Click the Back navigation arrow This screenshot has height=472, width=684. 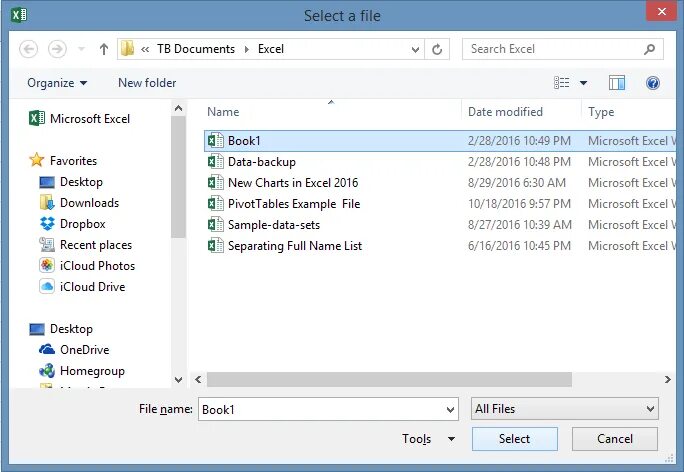click(x=28, y=49)
